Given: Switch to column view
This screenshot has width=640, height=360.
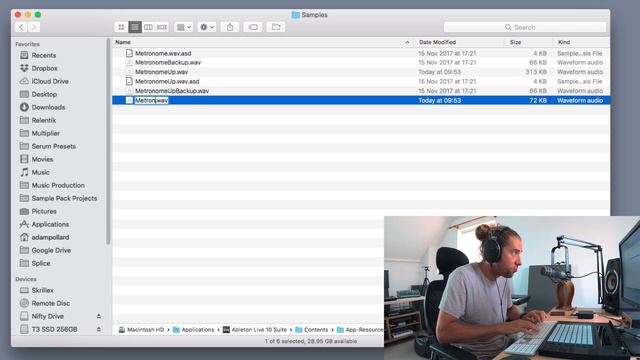Looking at the screenshot, I should click(x=148, y=27).
